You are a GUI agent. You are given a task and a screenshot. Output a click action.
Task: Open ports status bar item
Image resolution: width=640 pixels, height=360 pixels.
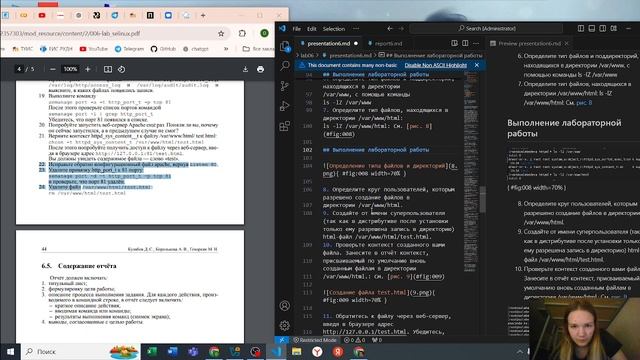(377, 340)
